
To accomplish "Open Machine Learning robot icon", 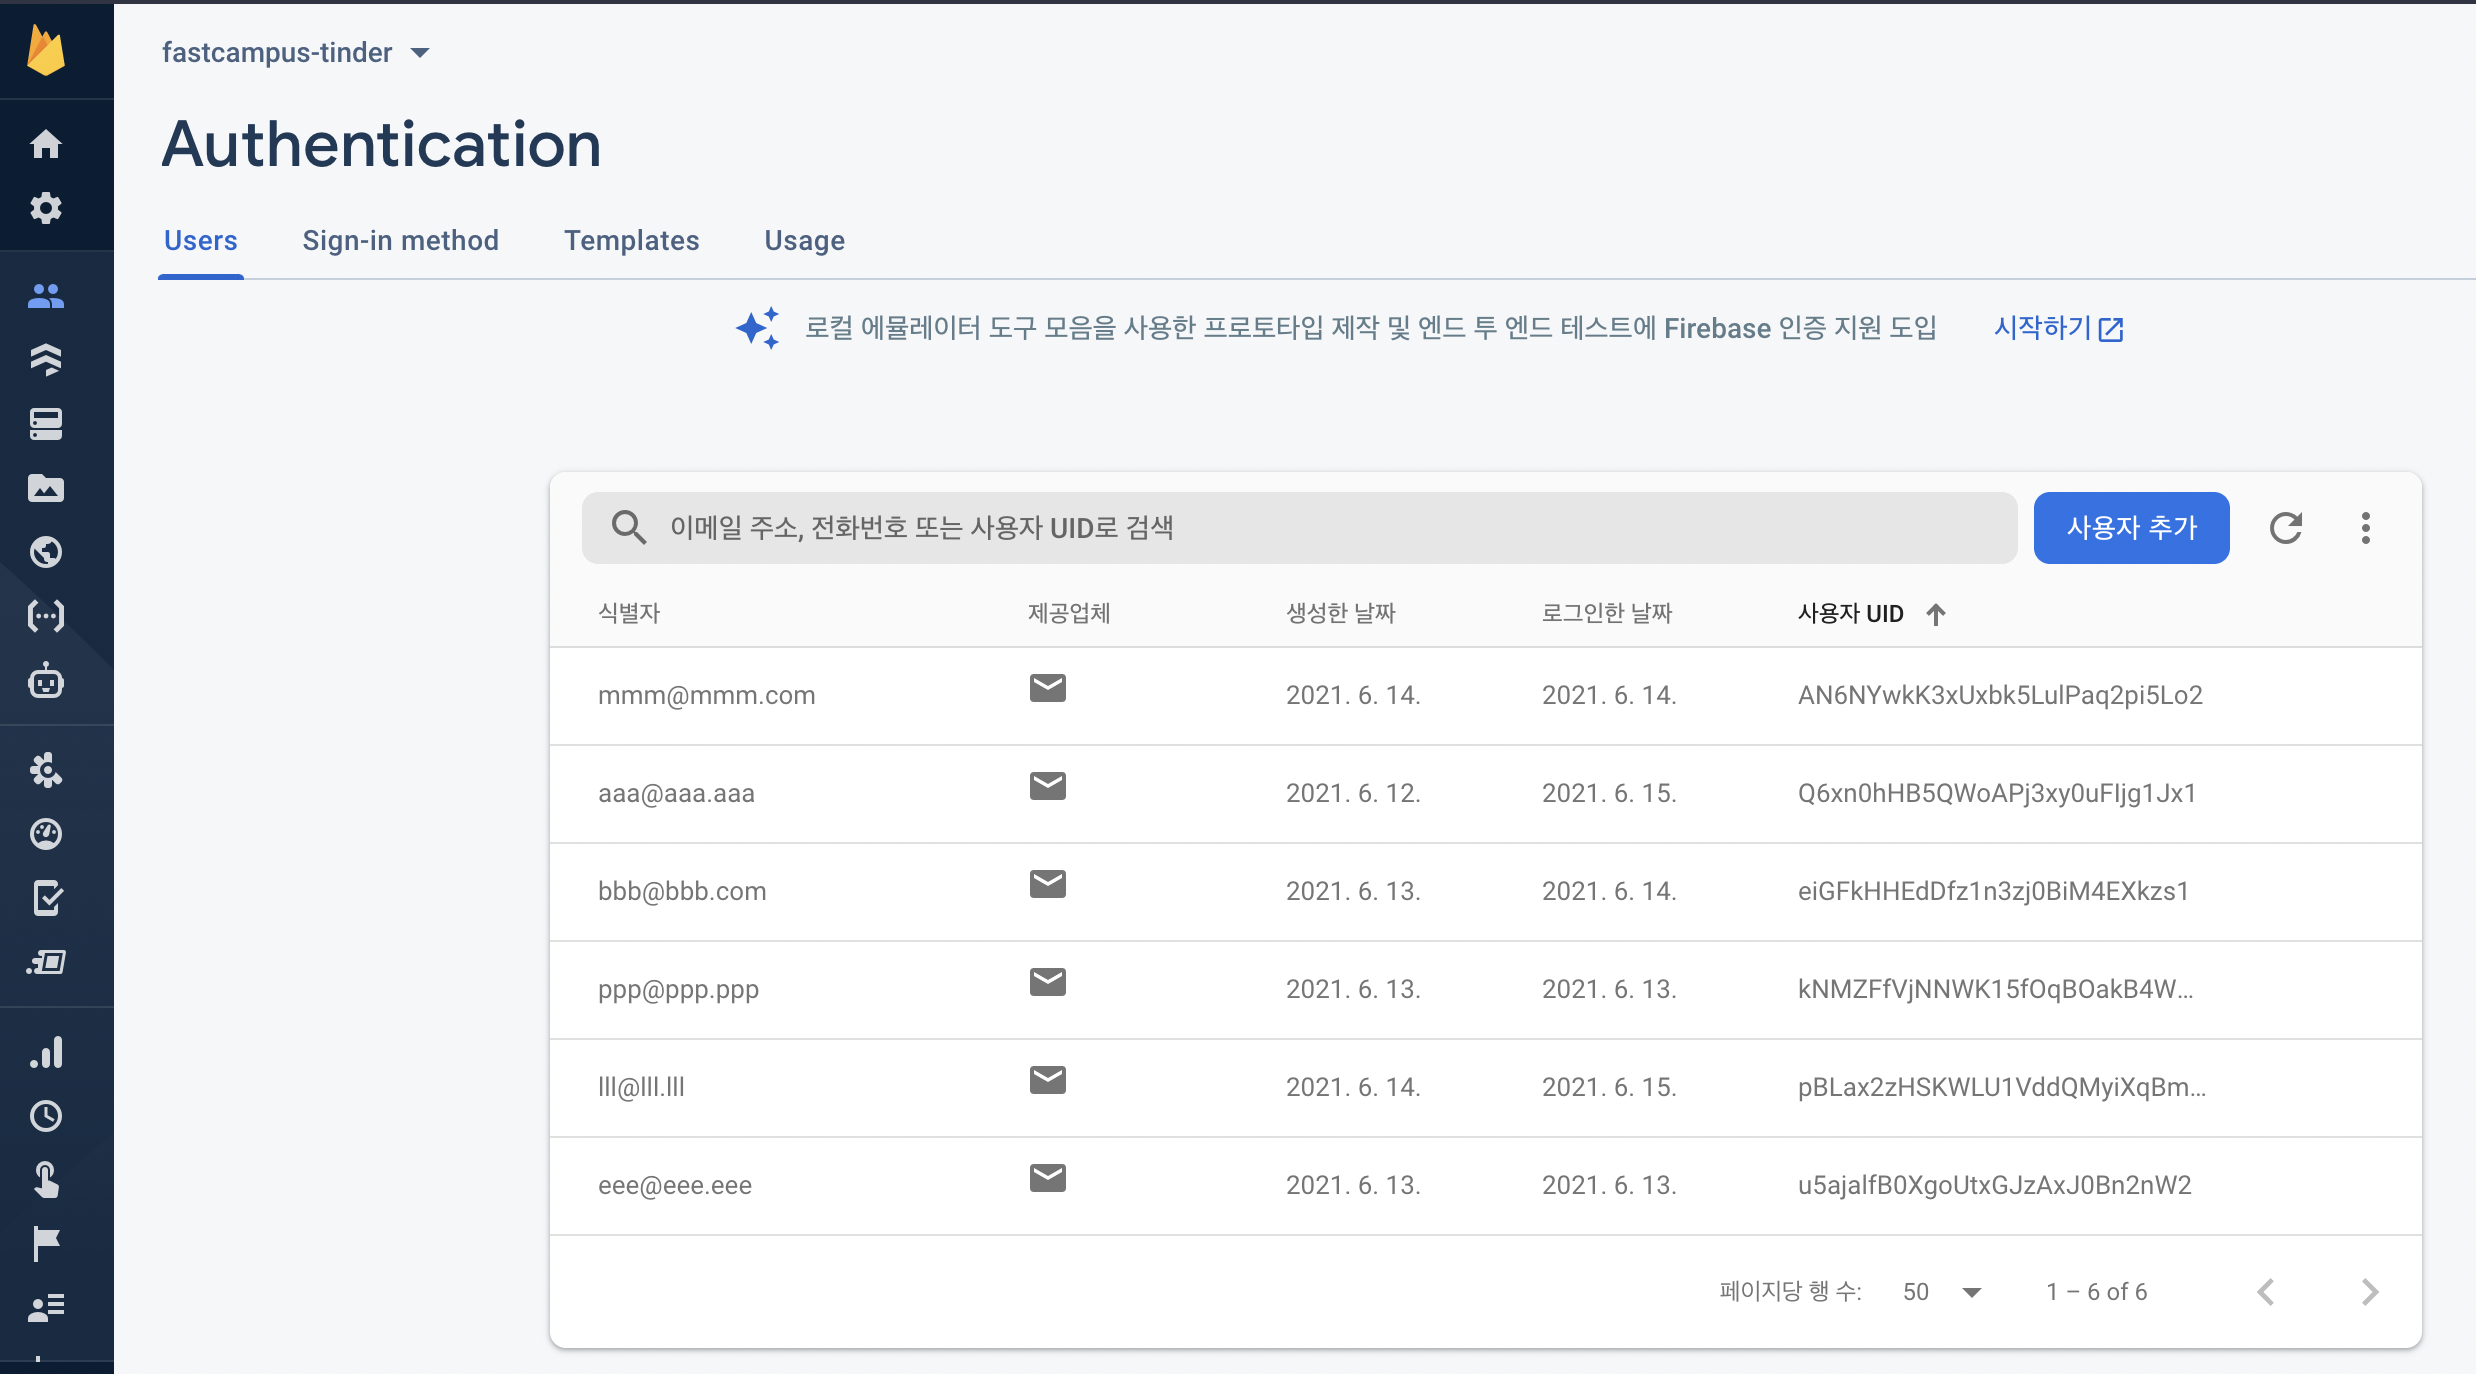I will point(46,682).
